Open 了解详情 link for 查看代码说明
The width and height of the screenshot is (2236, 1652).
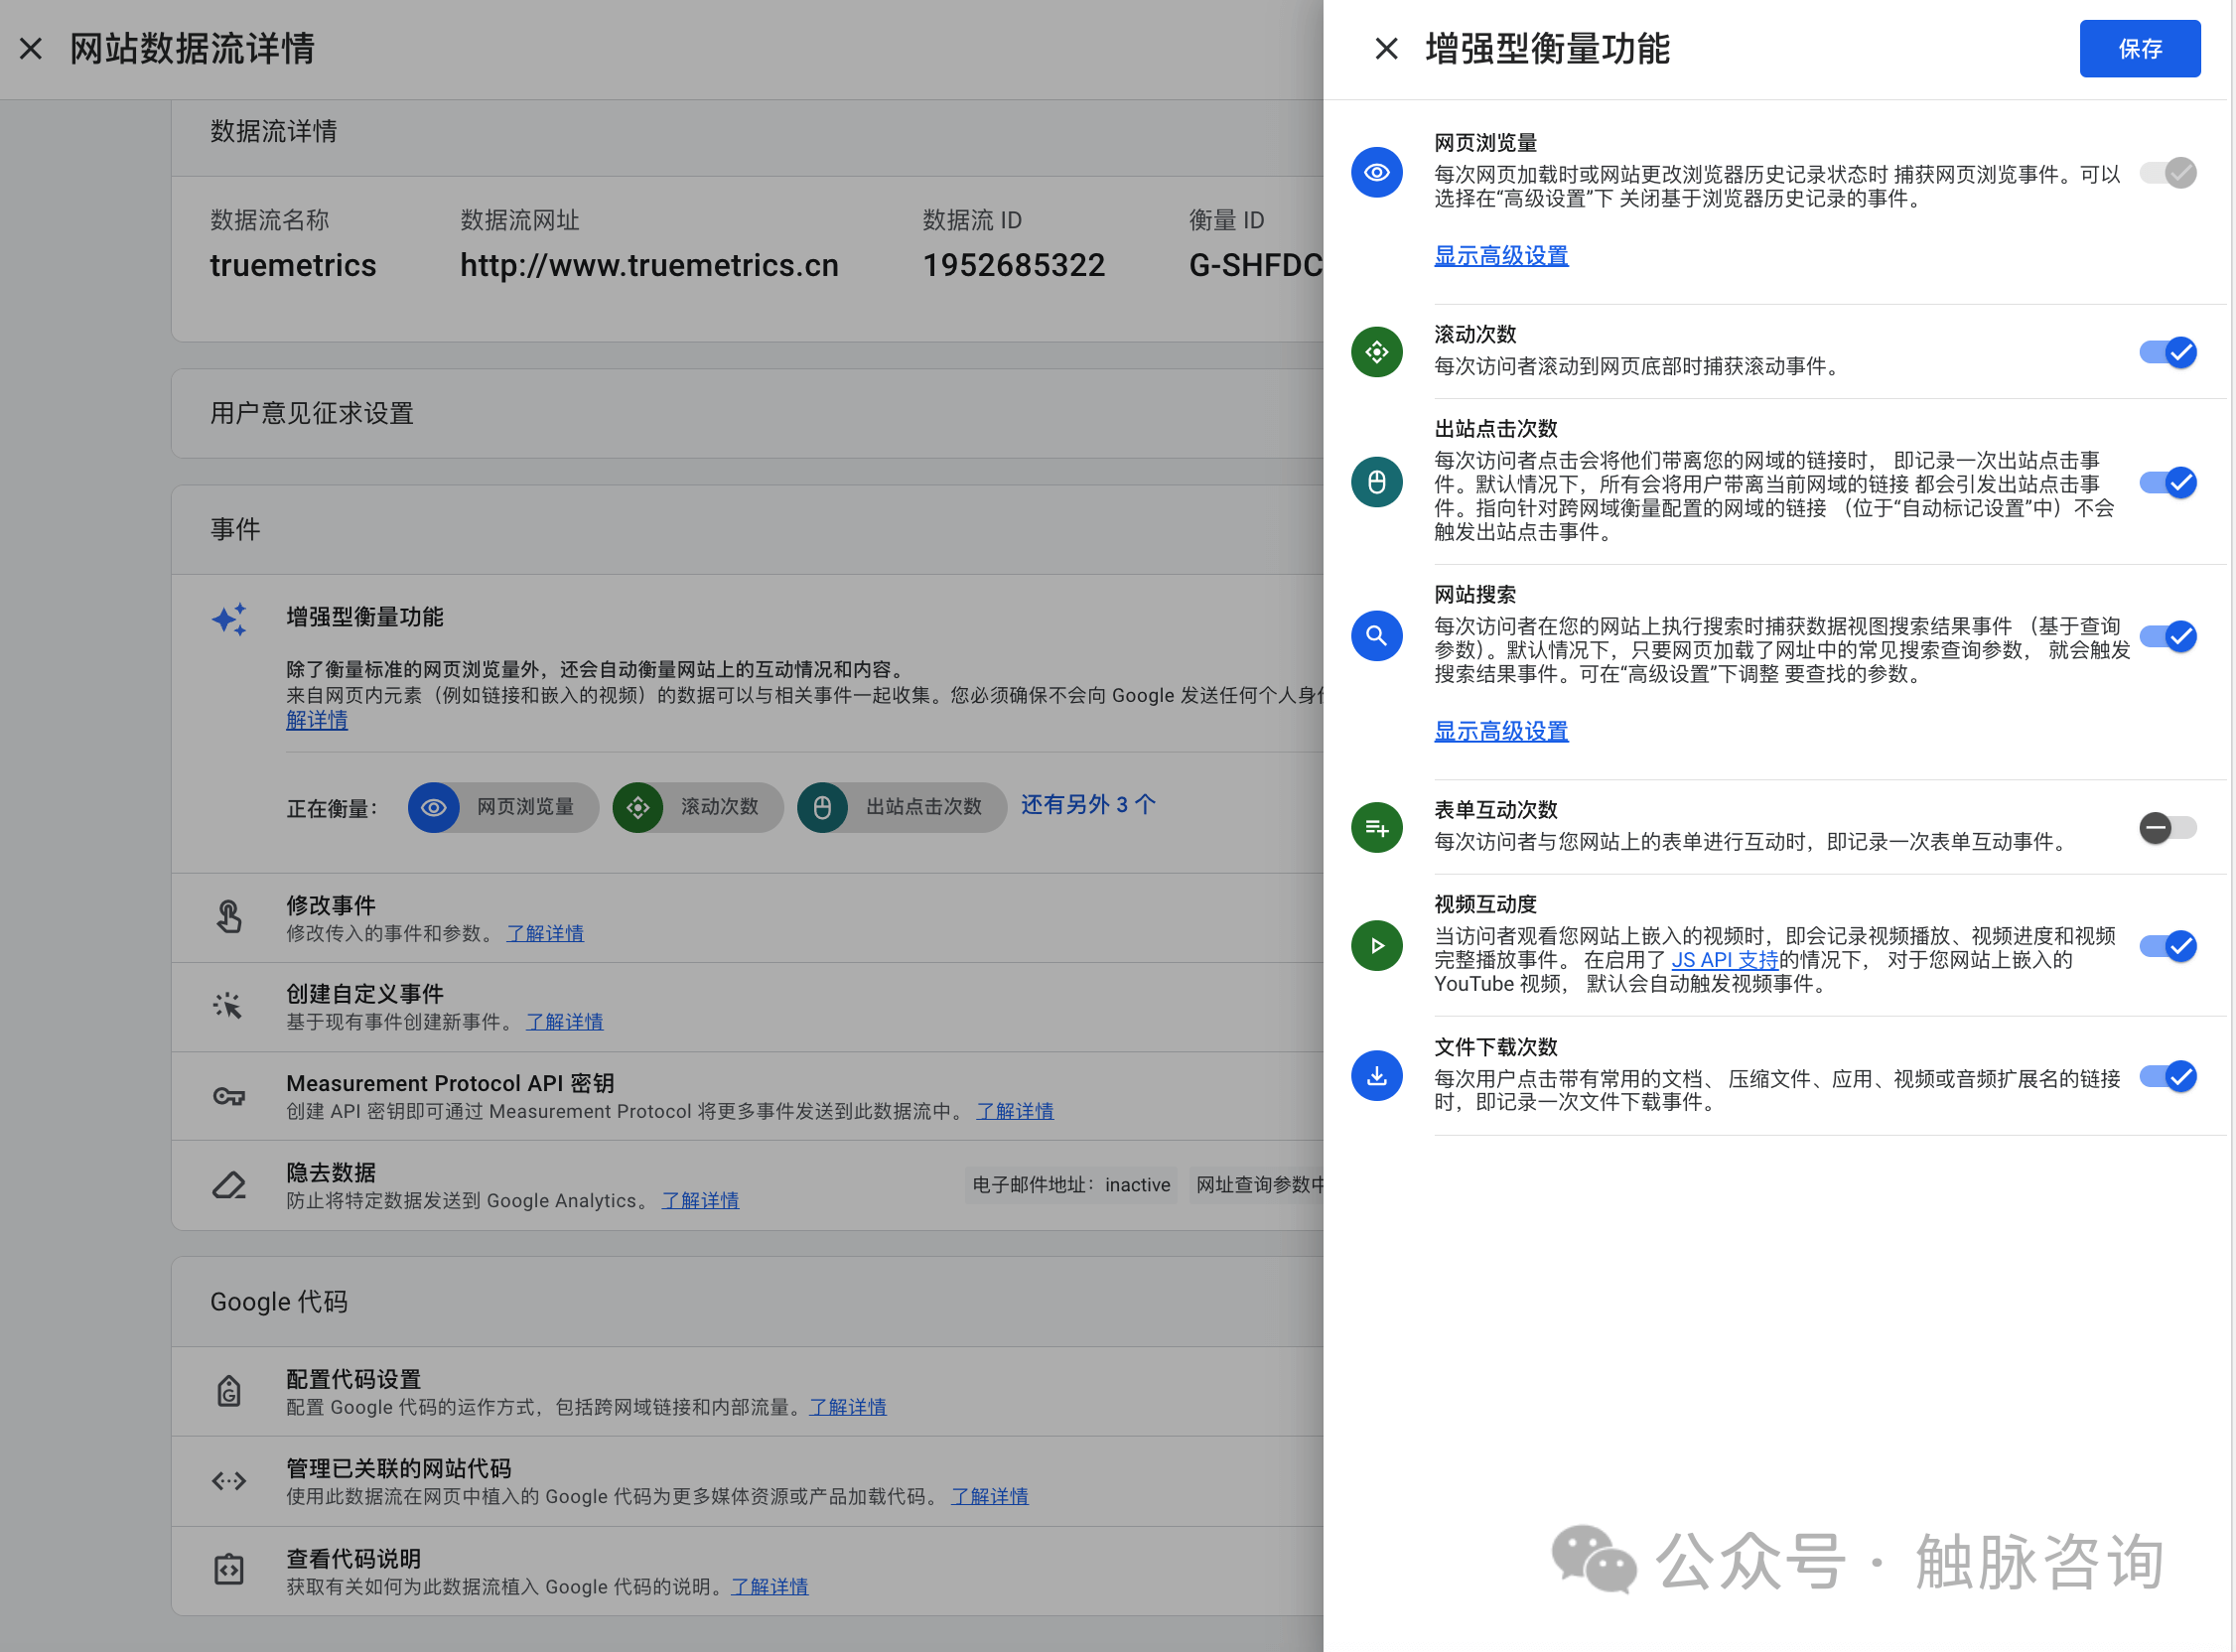[769, 1586]
